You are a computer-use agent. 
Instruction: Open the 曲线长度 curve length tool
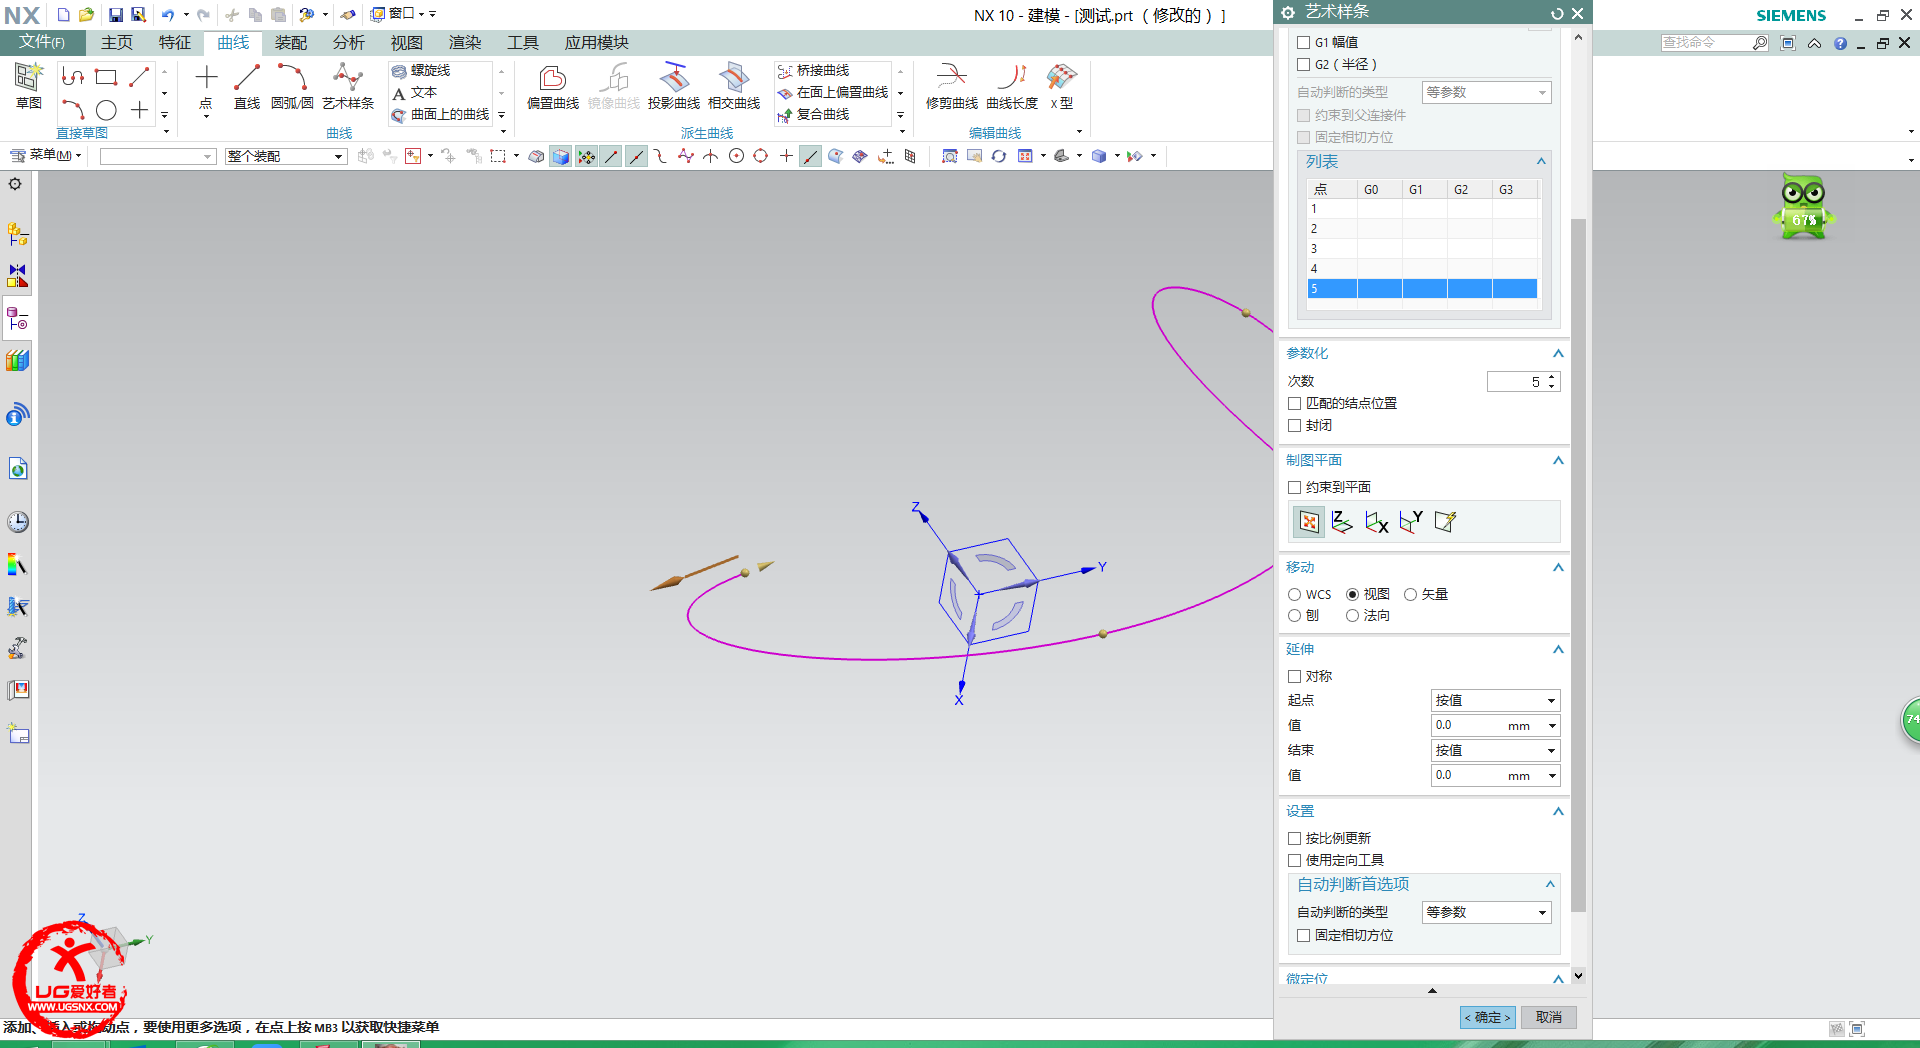point(1012,87)
